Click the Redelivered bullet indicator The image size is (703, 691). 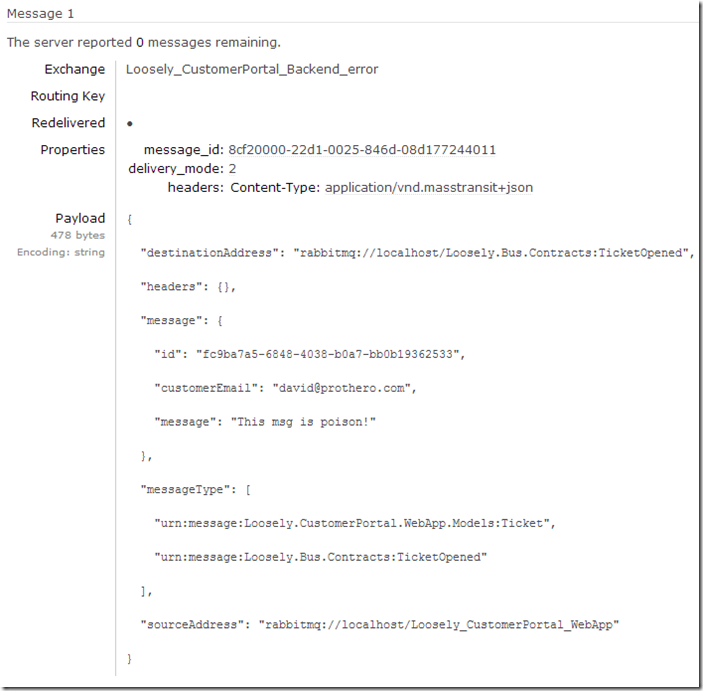(130, 124)
